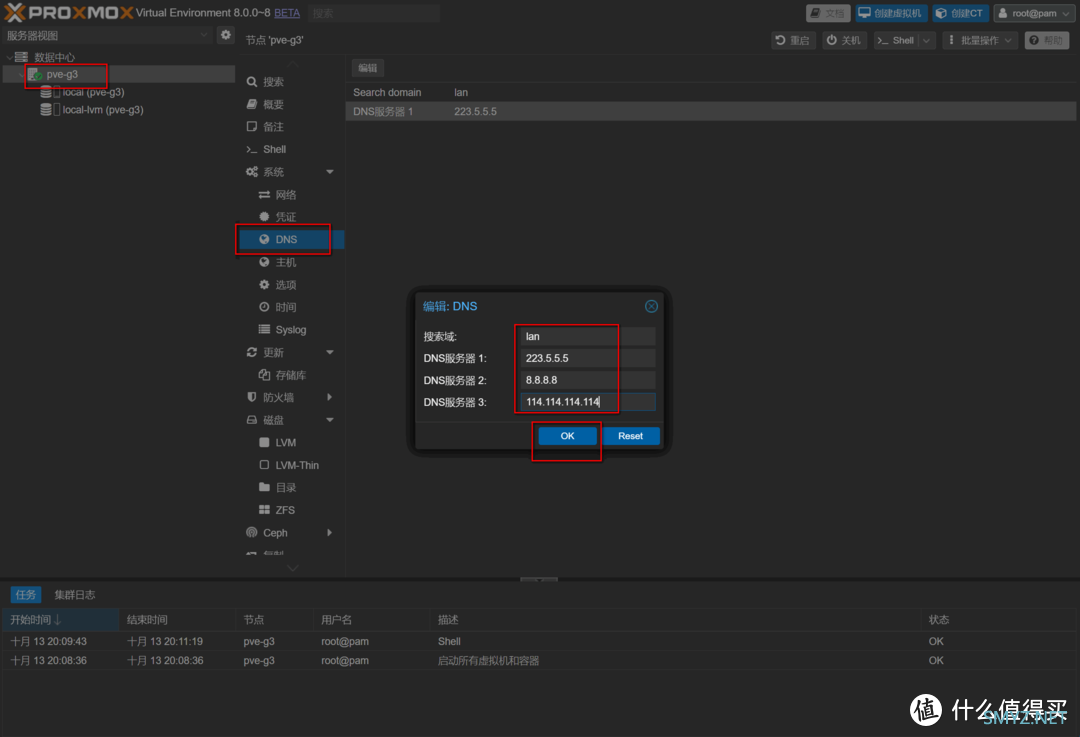Collapse the Updates menu section
Screen dimensions: 1080x737
(329, 353)
